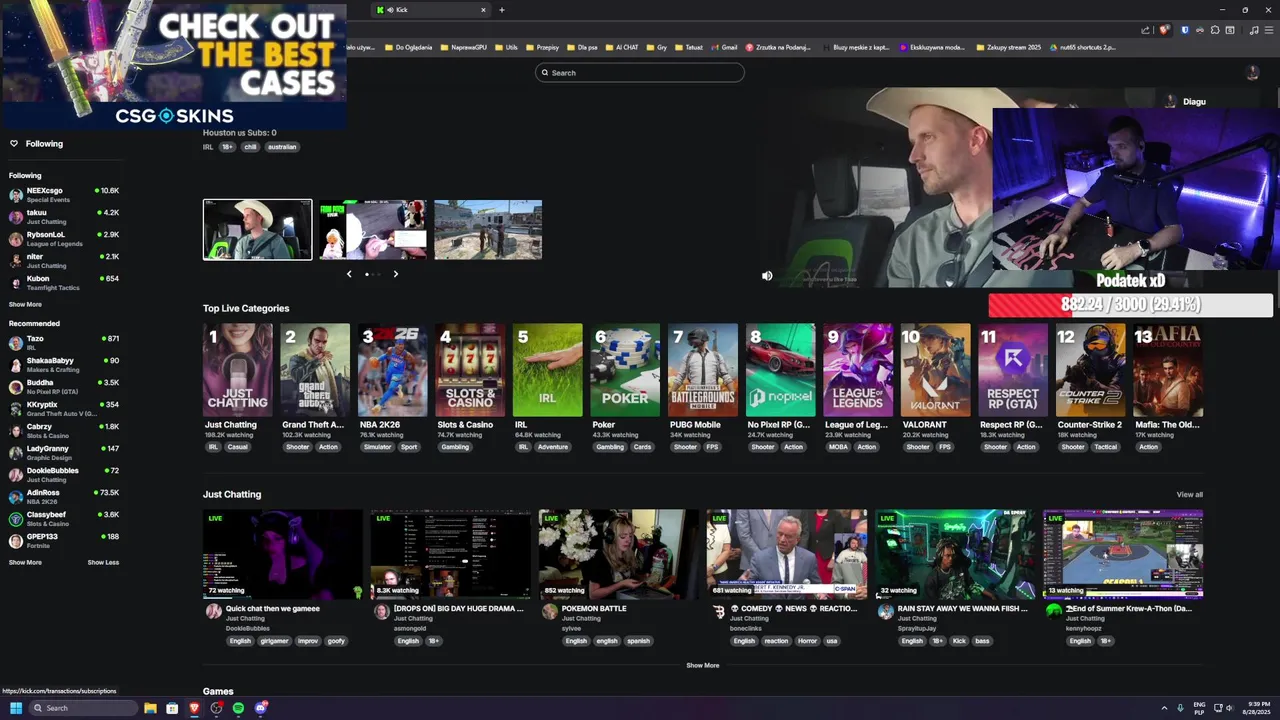Select the third featured stream thumbnail
Viewport: 1280px width, 720px height.
point(488,230)
